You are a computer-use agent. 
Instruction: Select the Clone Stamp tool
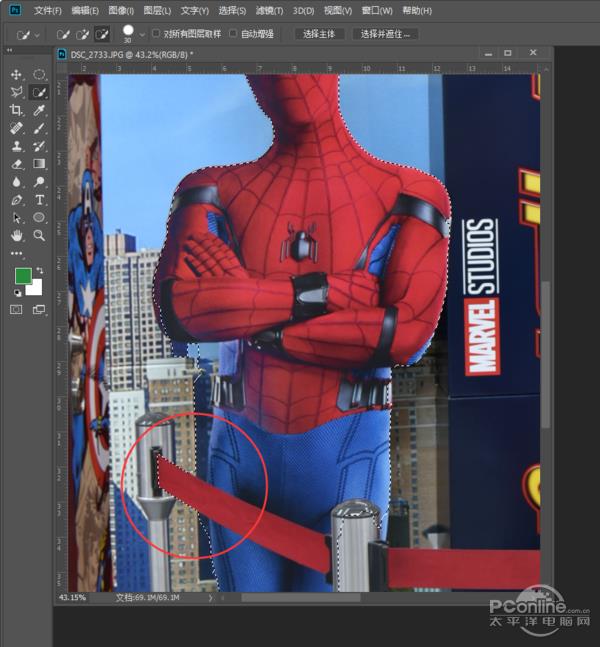16,146
